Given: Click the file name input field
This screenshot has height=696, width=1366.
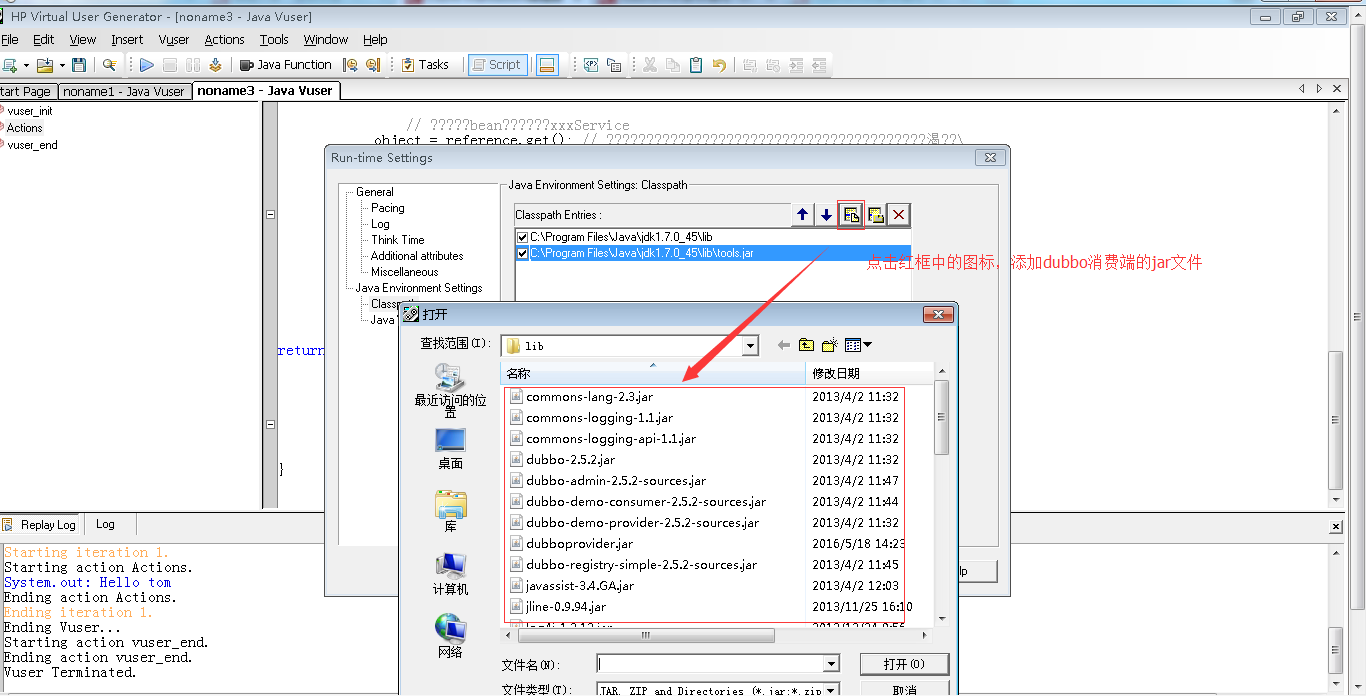Looking at the screenshot, I should pos(710,664).
